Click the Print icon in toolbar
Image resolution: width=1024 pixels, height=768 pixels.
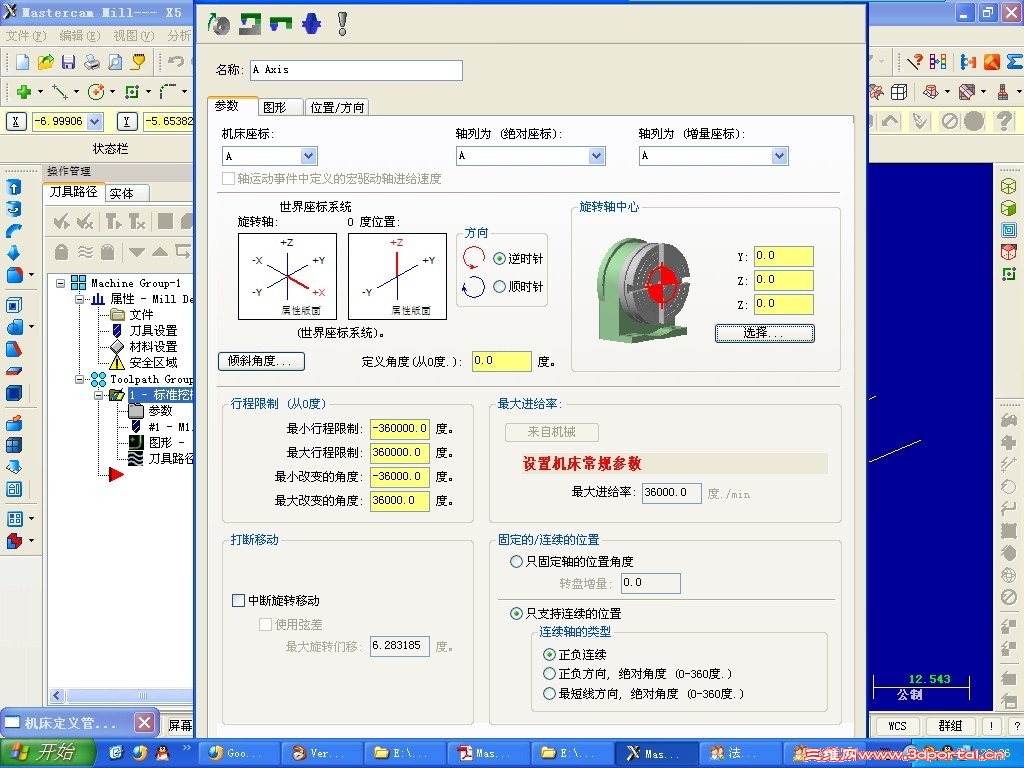click(92, 61)
